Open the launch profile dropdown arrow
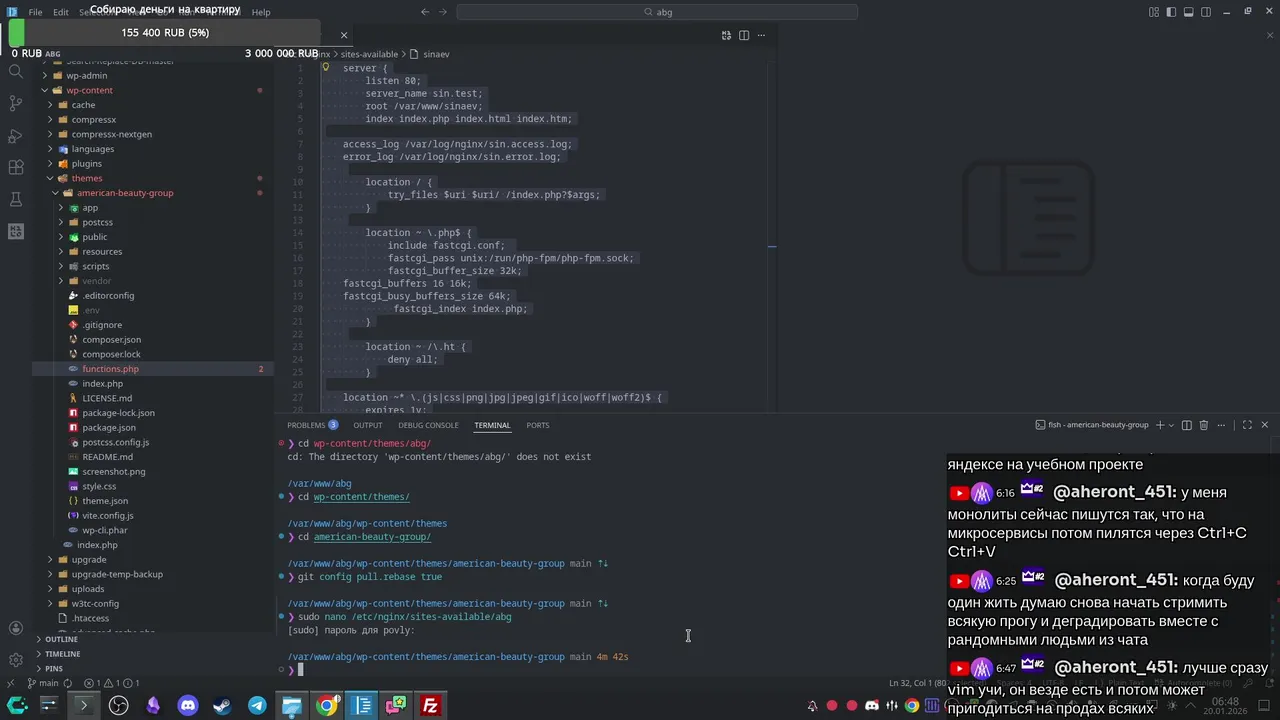The image size is (1280, 720). pos(1171,425)
